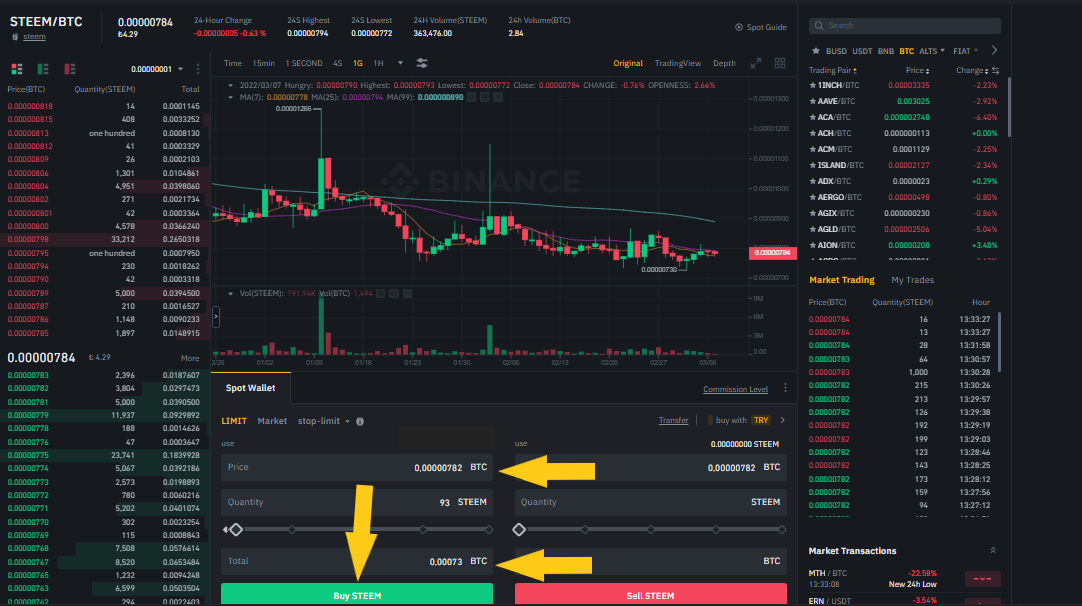
Task: Favorite the ACH/BTC pair star
Action: pyautogui.click(x=813, y=133)
